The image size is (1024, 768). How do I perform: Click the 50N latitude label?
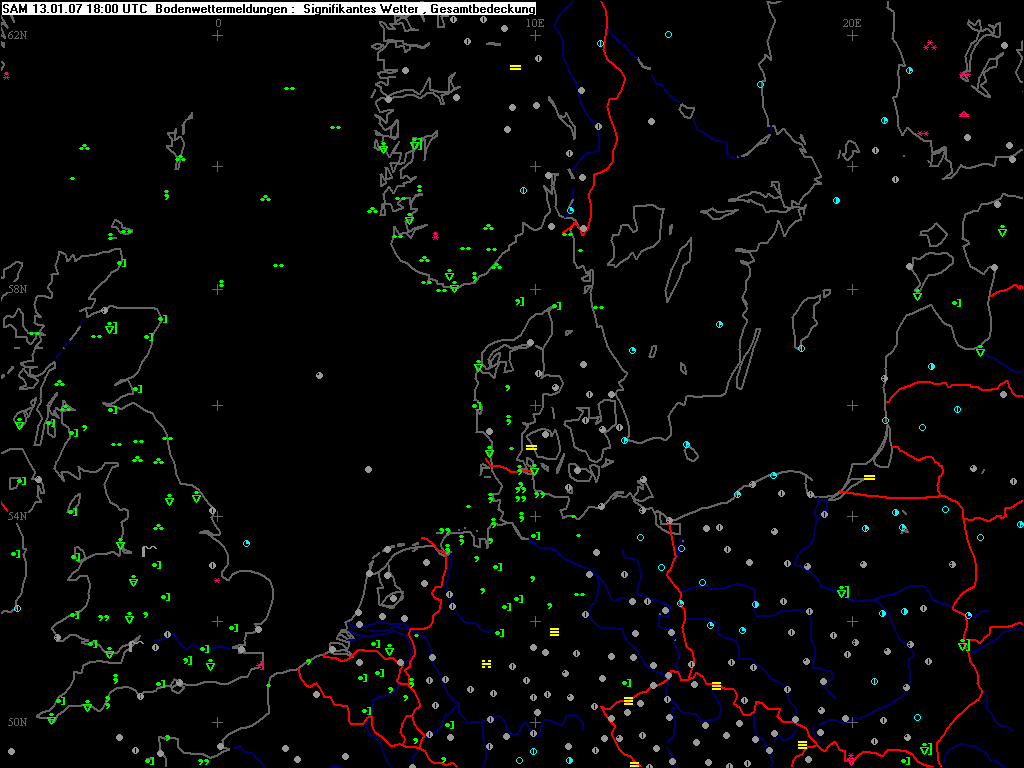coord(16,722)
